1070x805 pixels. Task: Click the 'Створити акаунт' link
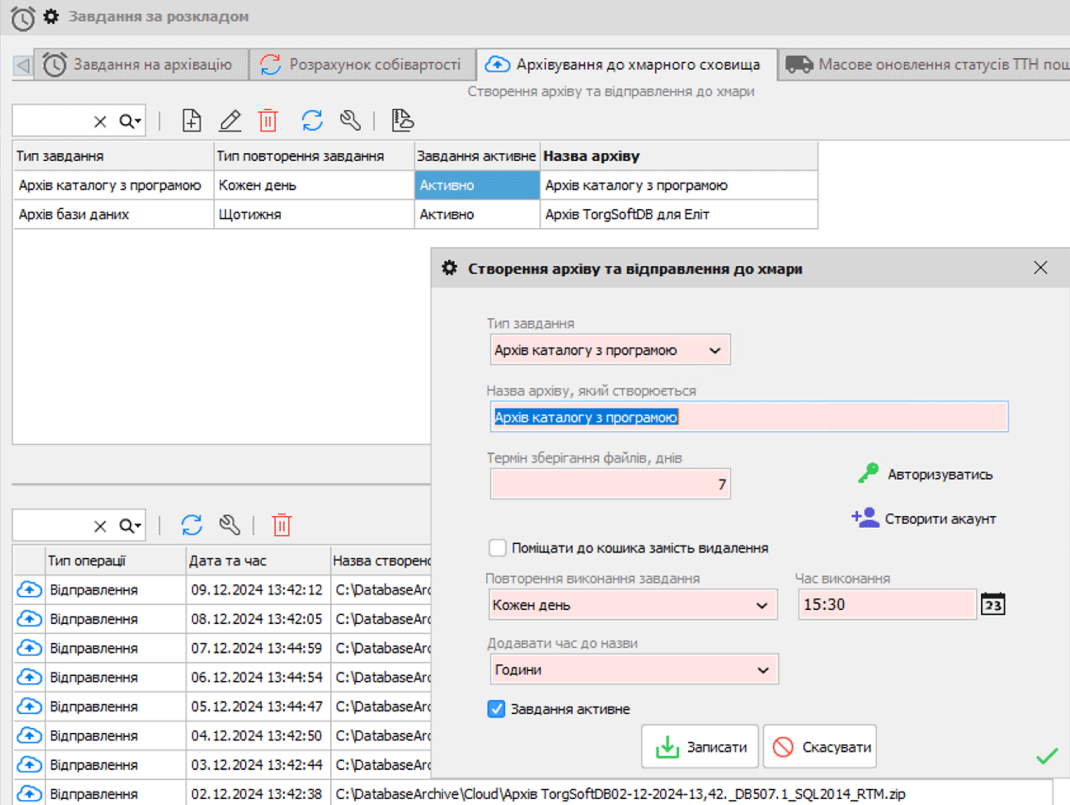(x=940, y=519)
